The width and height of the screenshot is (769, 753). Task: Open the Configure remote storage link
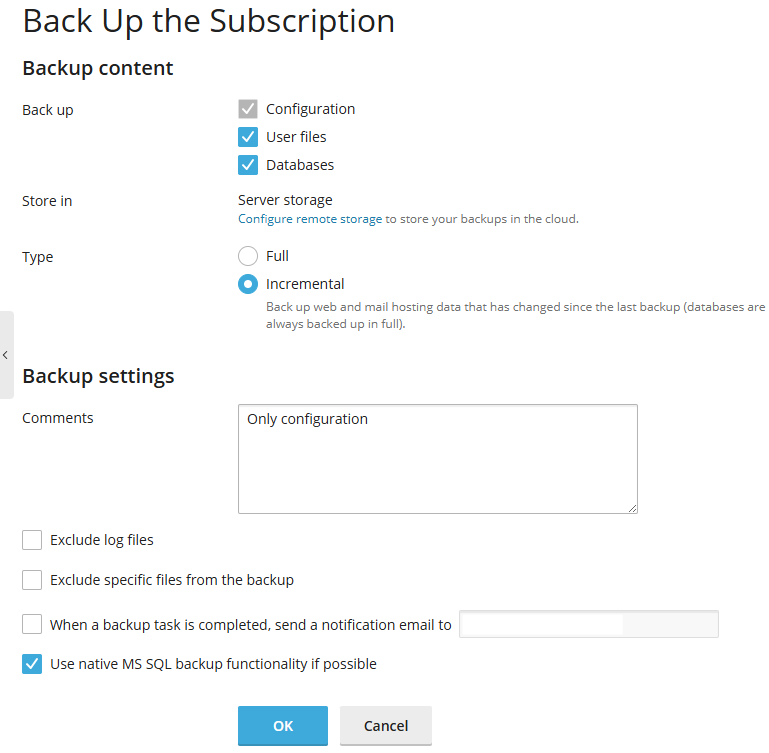tap(309, 219)
